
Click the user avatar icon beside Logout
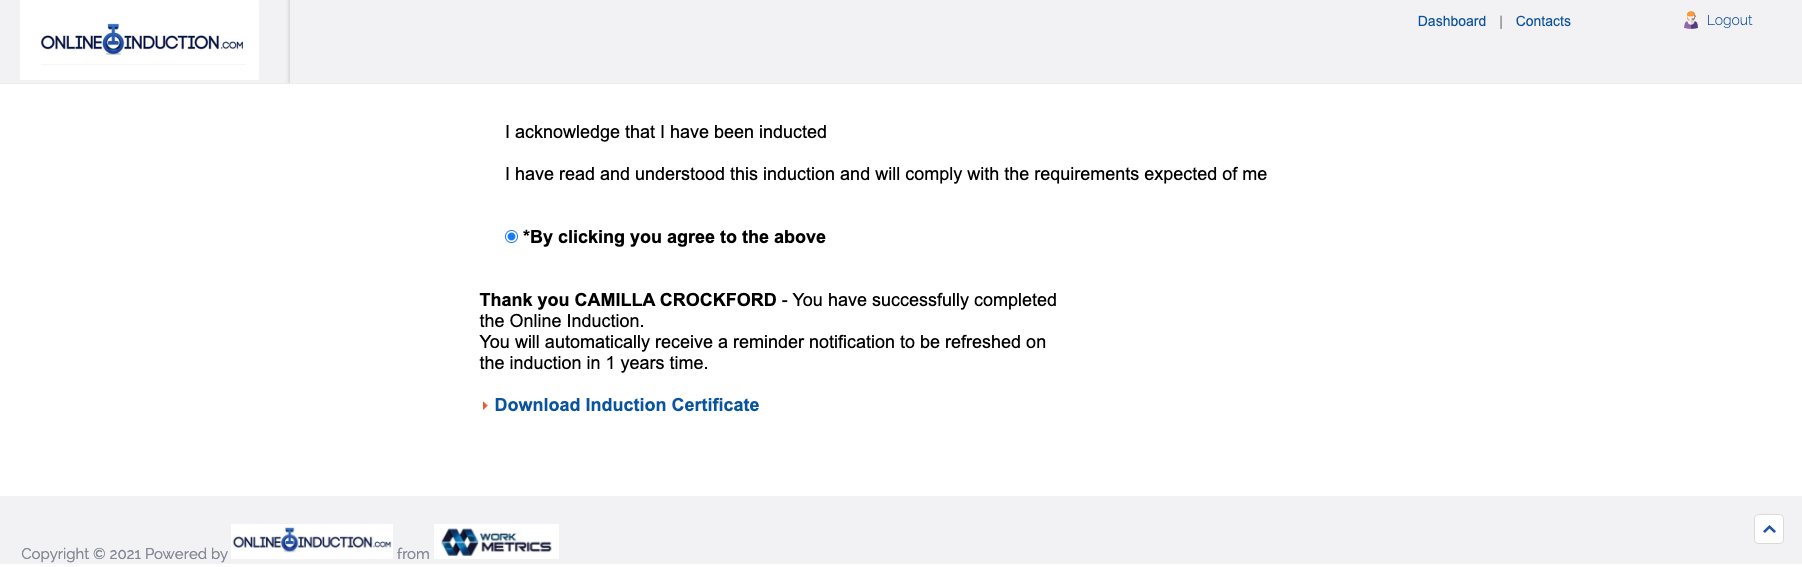pos(1690,20)
